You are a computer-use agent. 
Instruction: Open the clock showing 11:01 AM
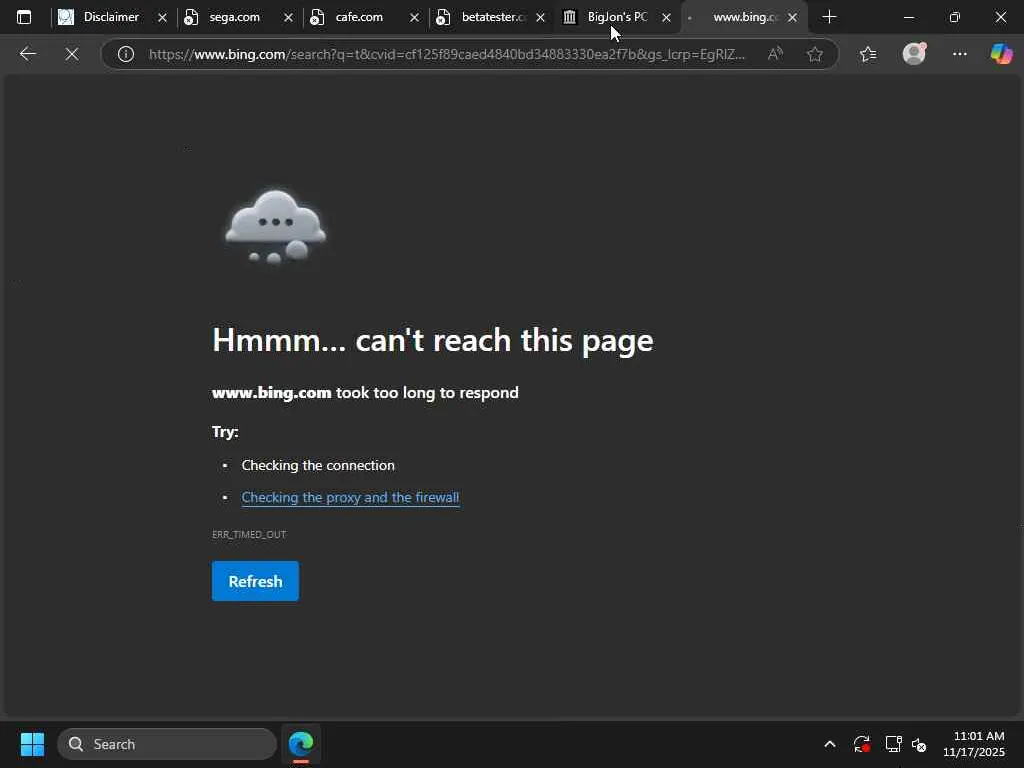tap(974, 744)
